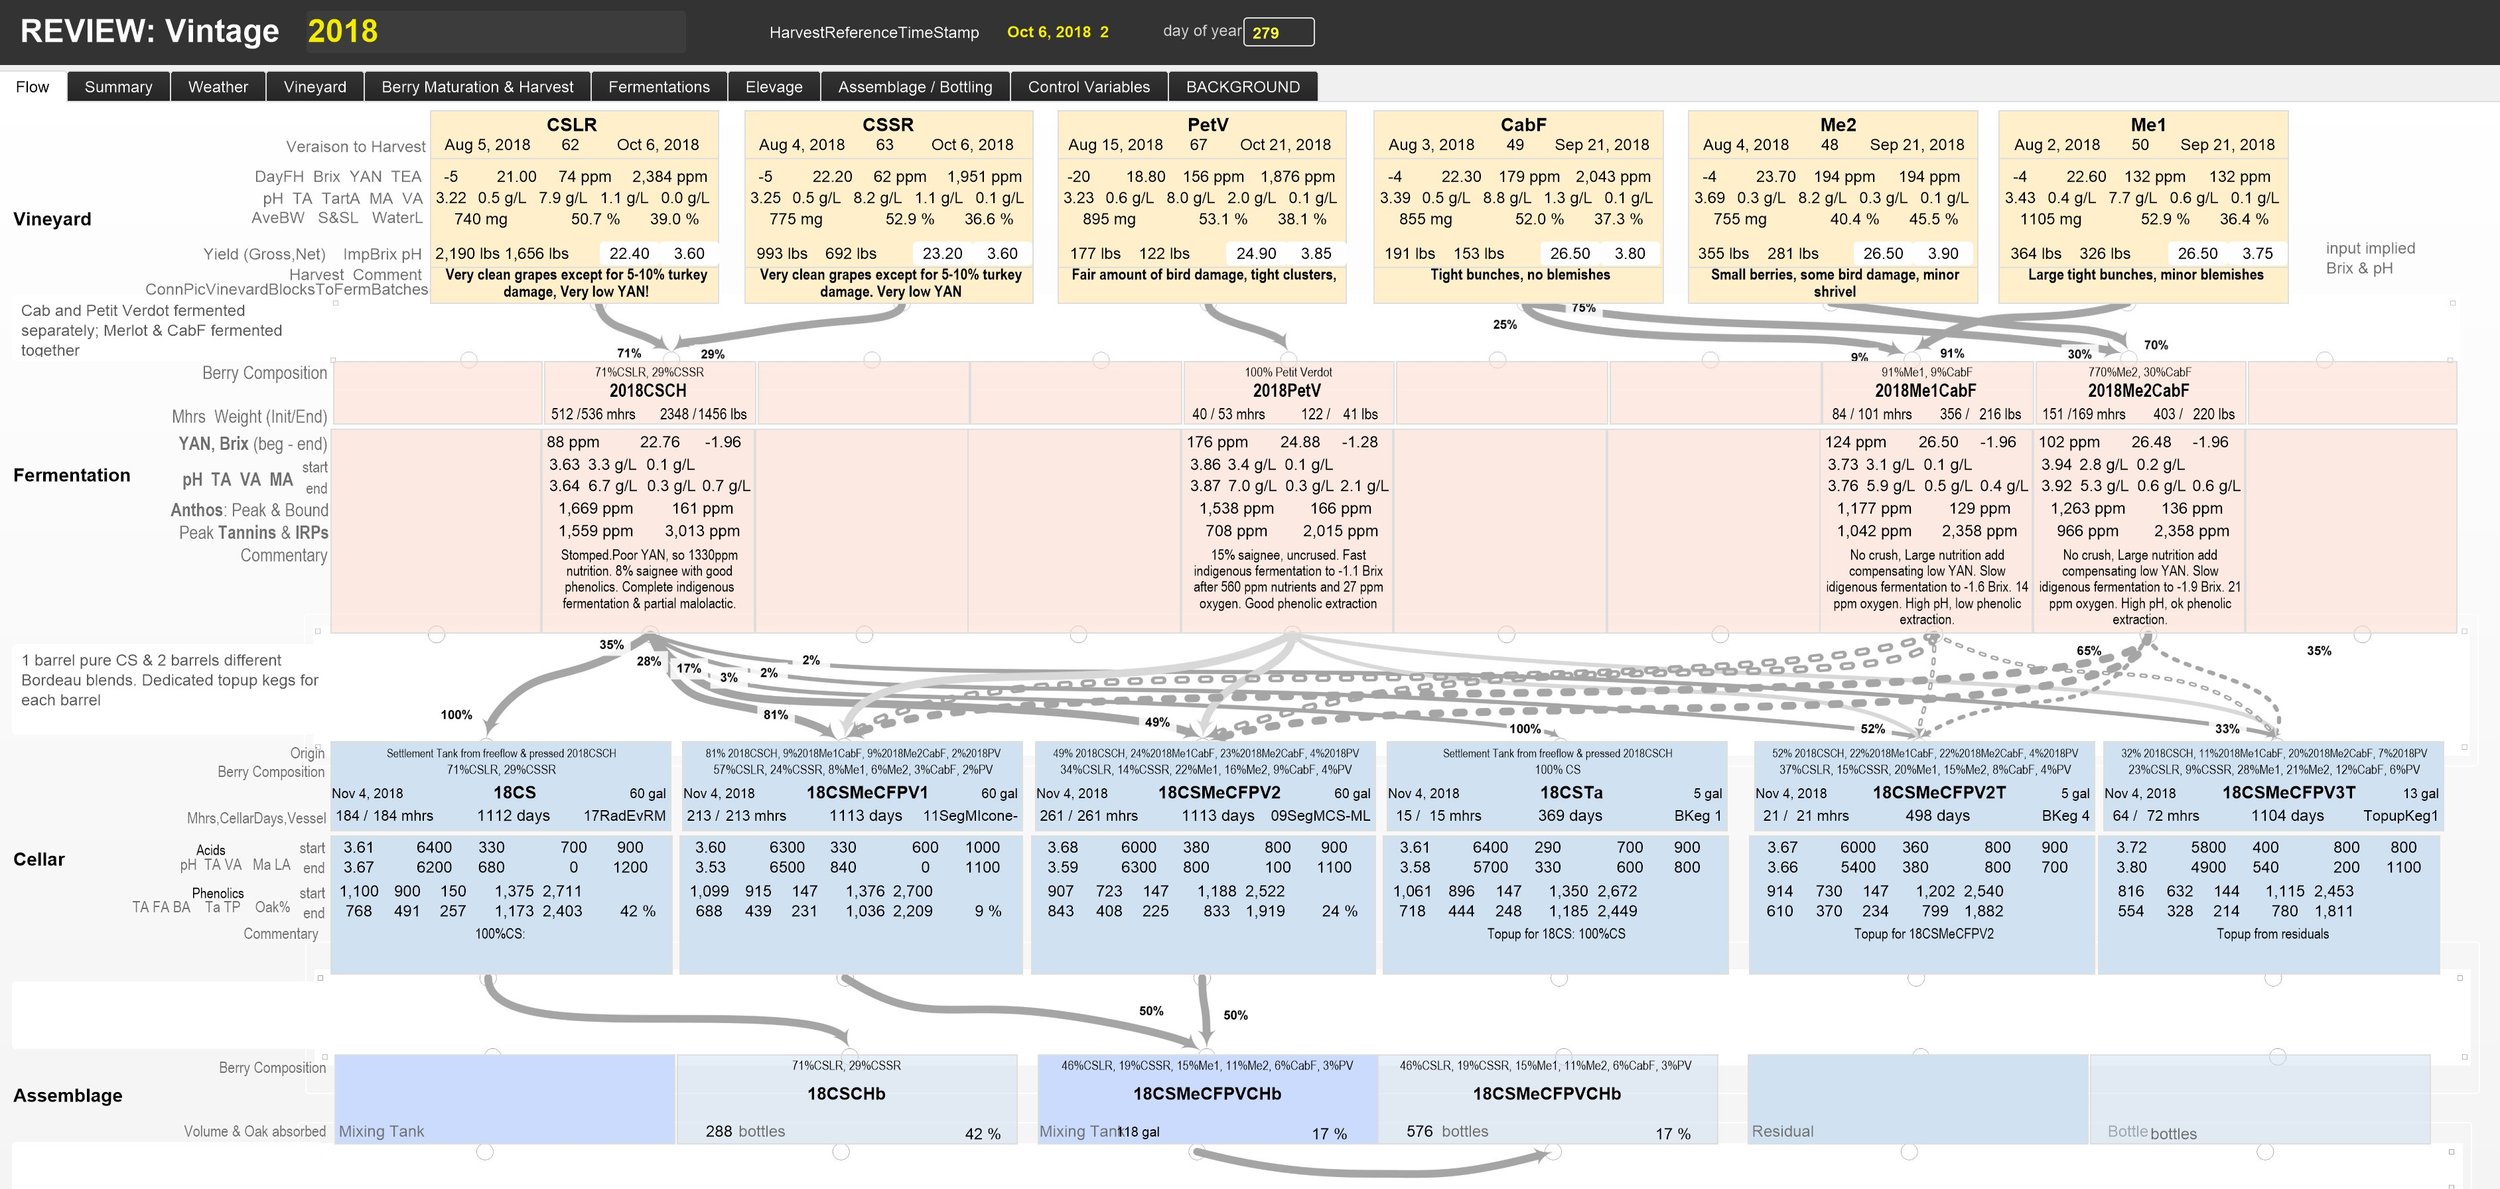Click the 17RadEvRM vessel name

(624, 815)
